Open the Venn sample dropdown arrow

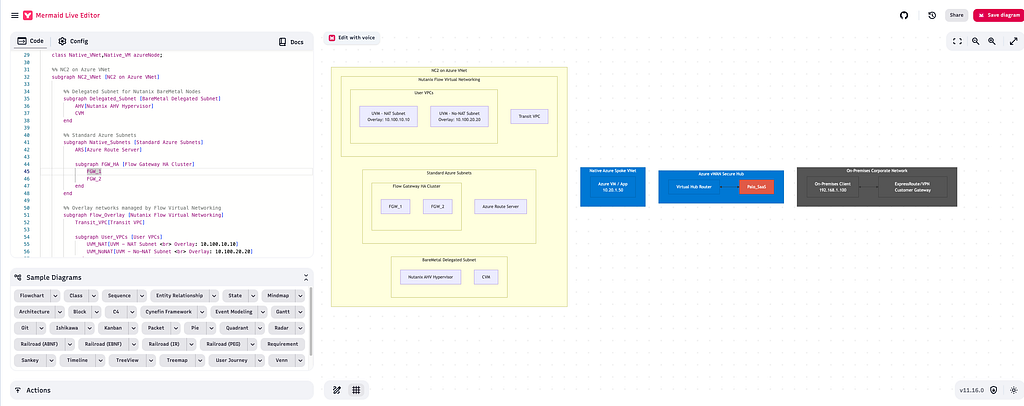pyautogui.click(x=300, y=360)
